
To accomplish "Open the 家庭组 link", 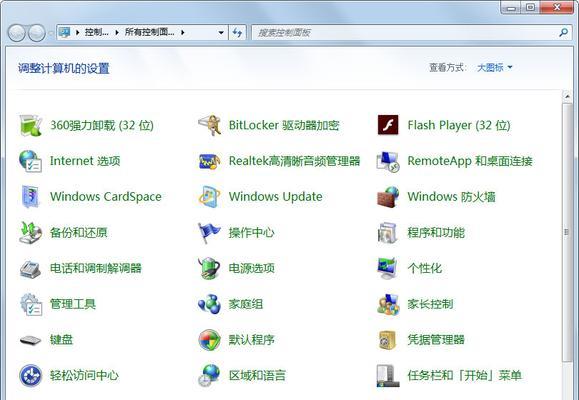I will (246, 304).
